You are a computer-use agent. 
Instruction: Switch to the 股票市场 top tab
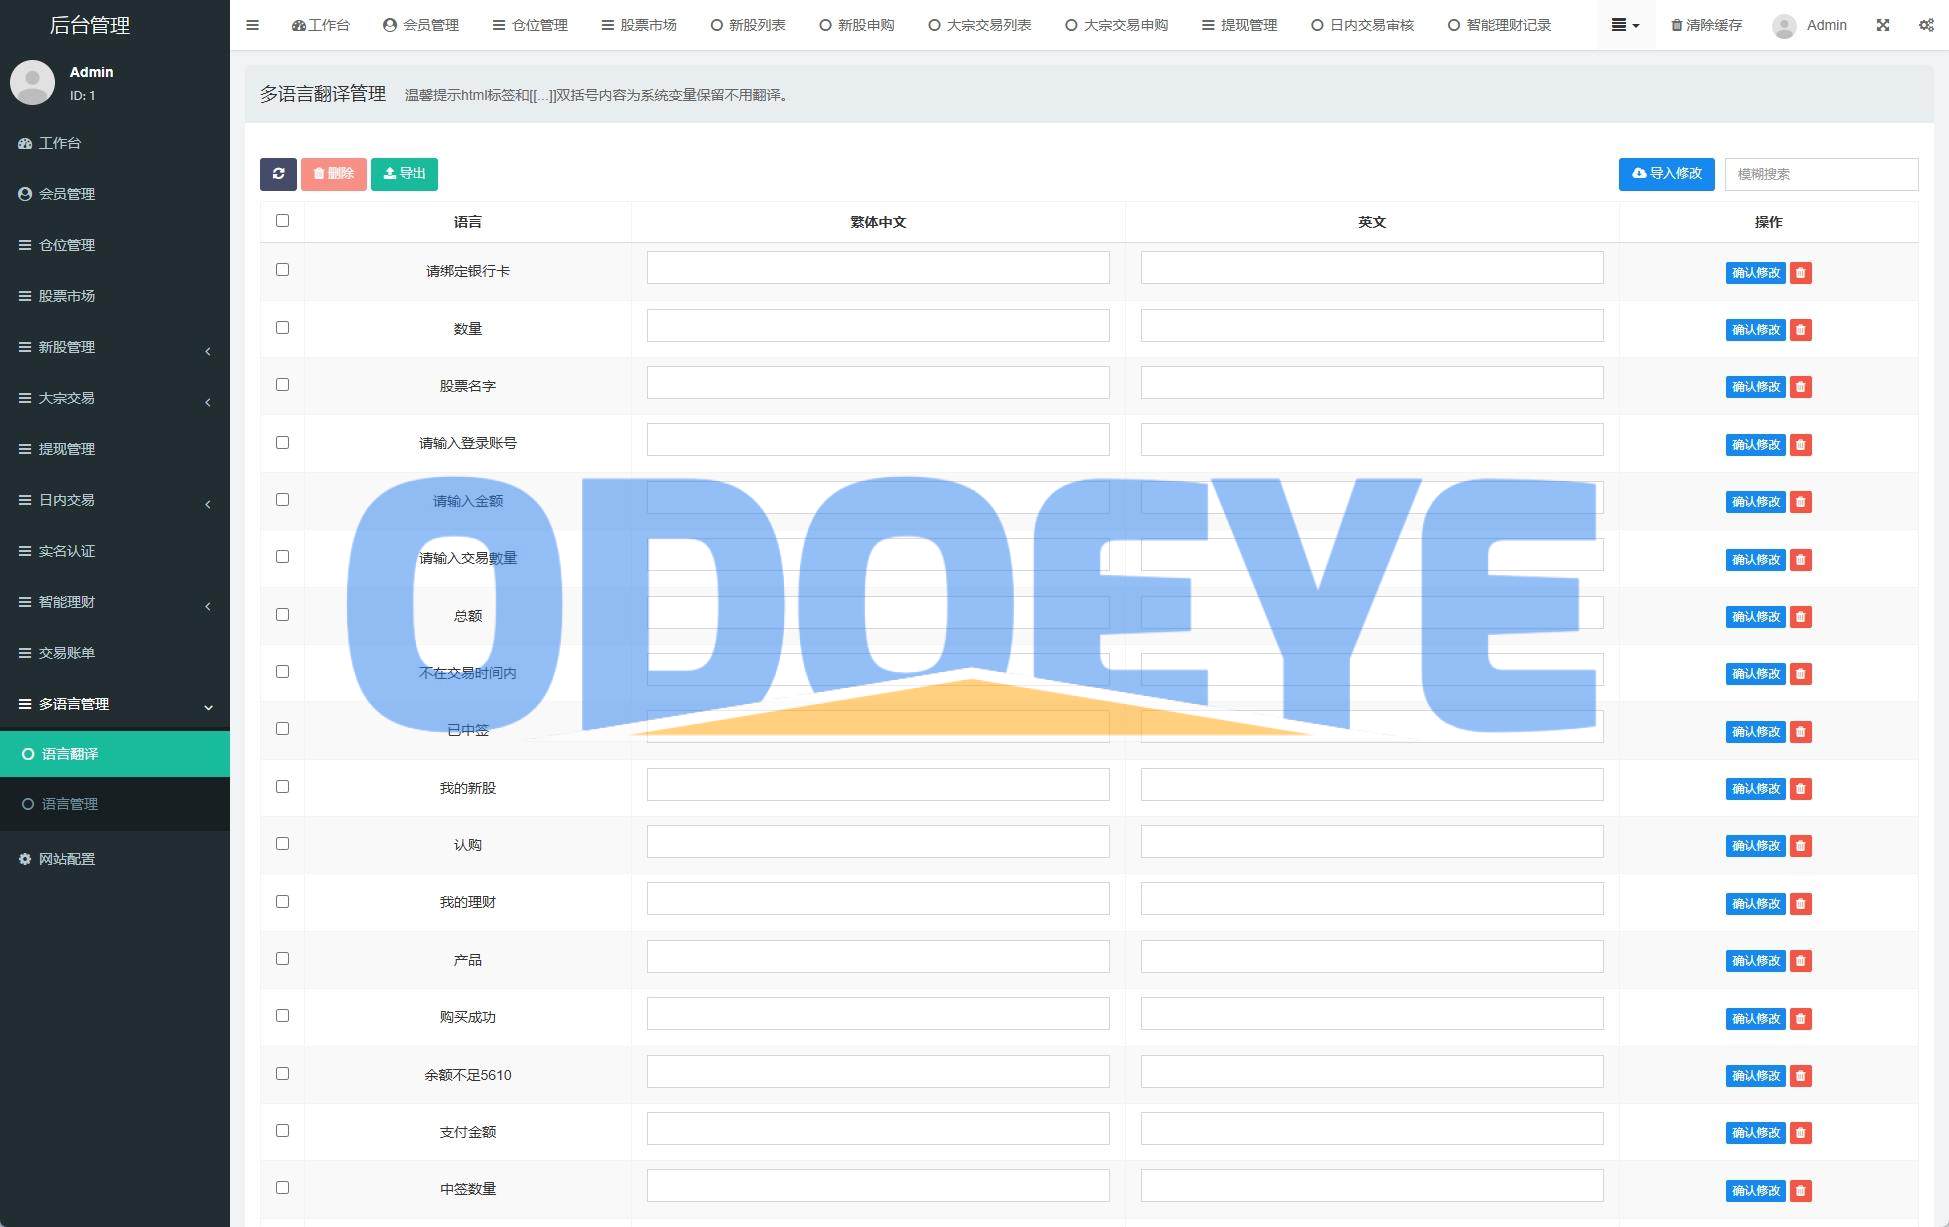click(x=638, y=25)
